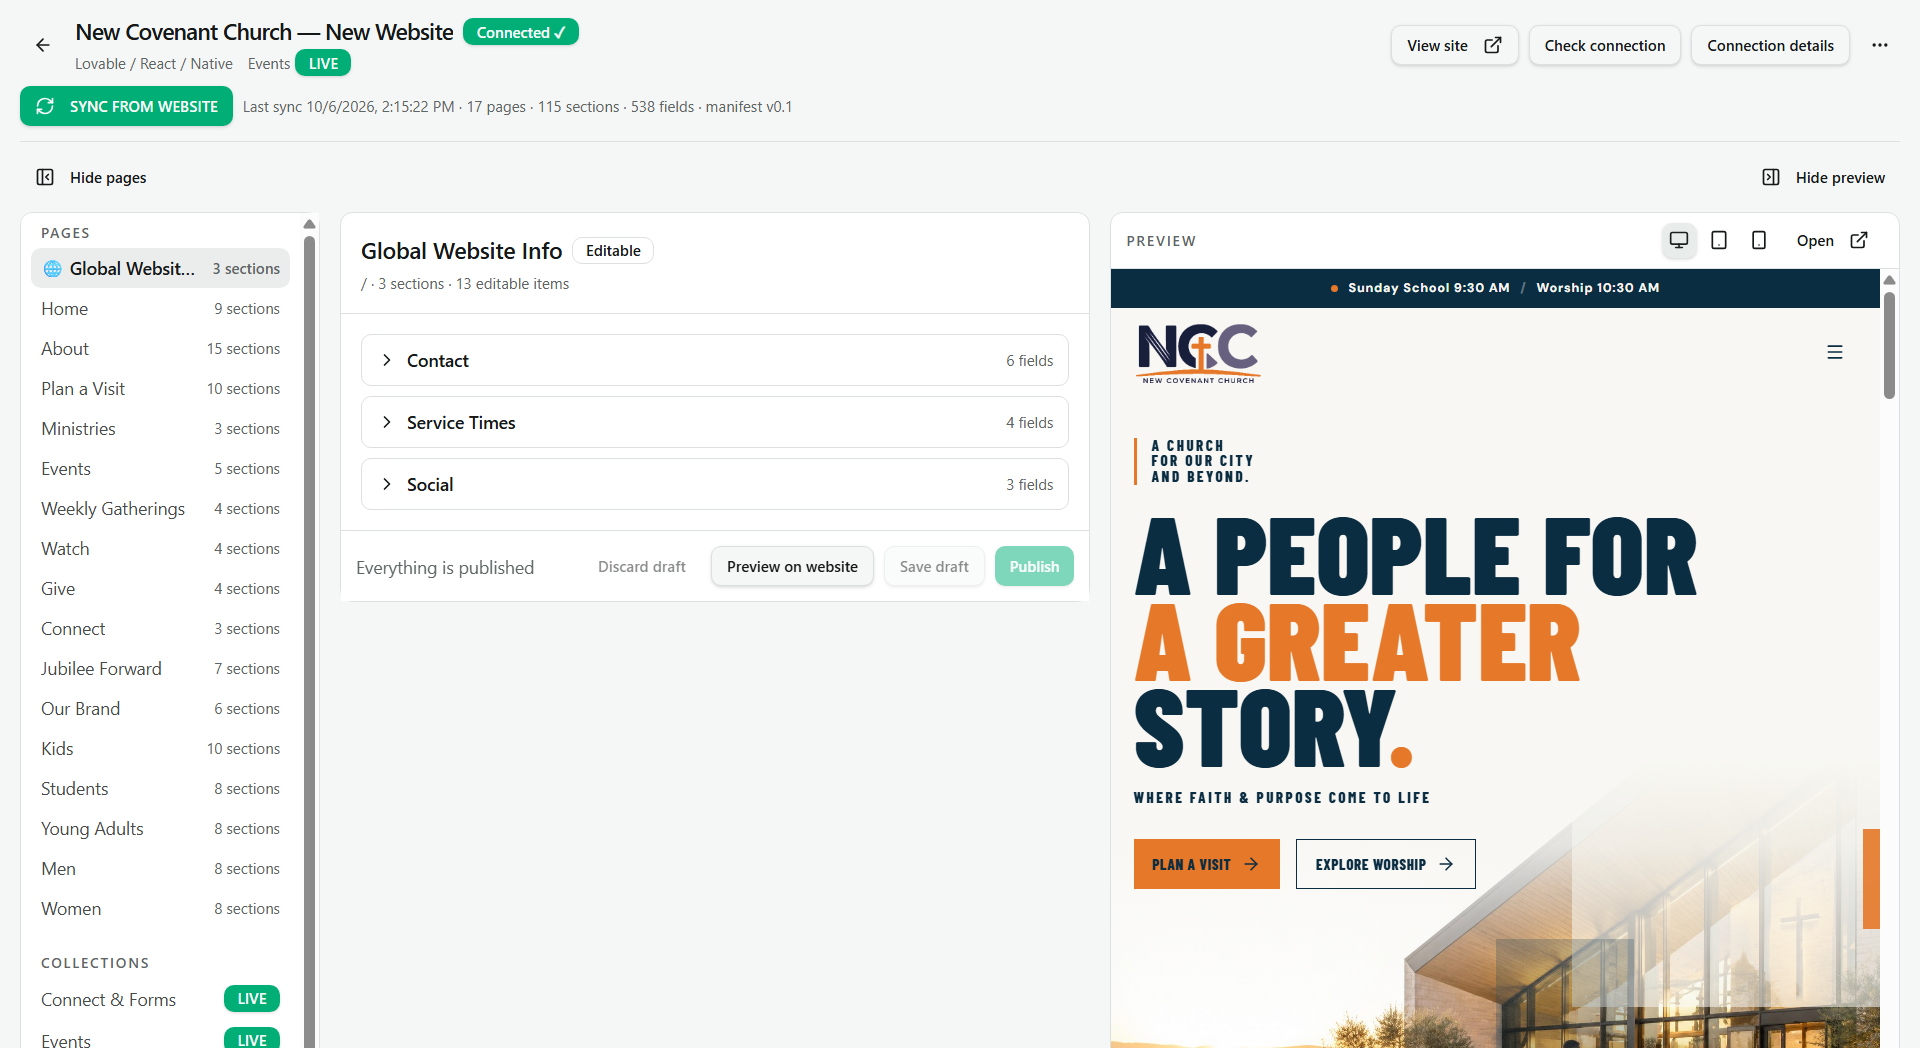Open the Students page
1920x1048 pixels.
pos(160,789)
